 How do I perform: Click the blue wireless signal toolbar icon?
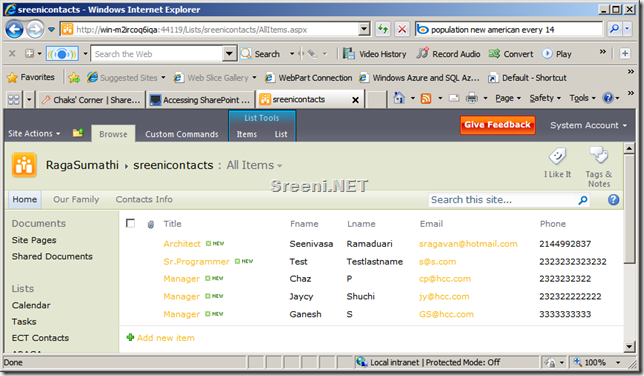[62, 54]
